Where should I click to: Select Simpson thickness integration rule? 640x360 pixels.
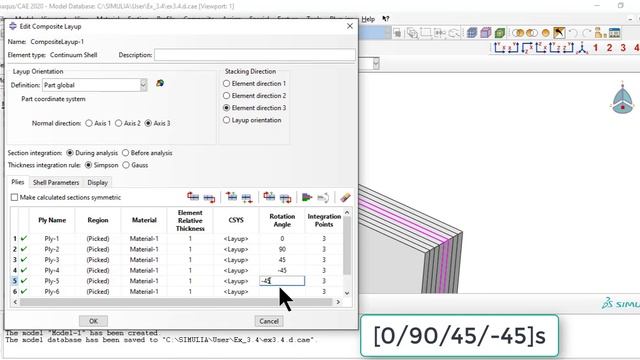89,165
